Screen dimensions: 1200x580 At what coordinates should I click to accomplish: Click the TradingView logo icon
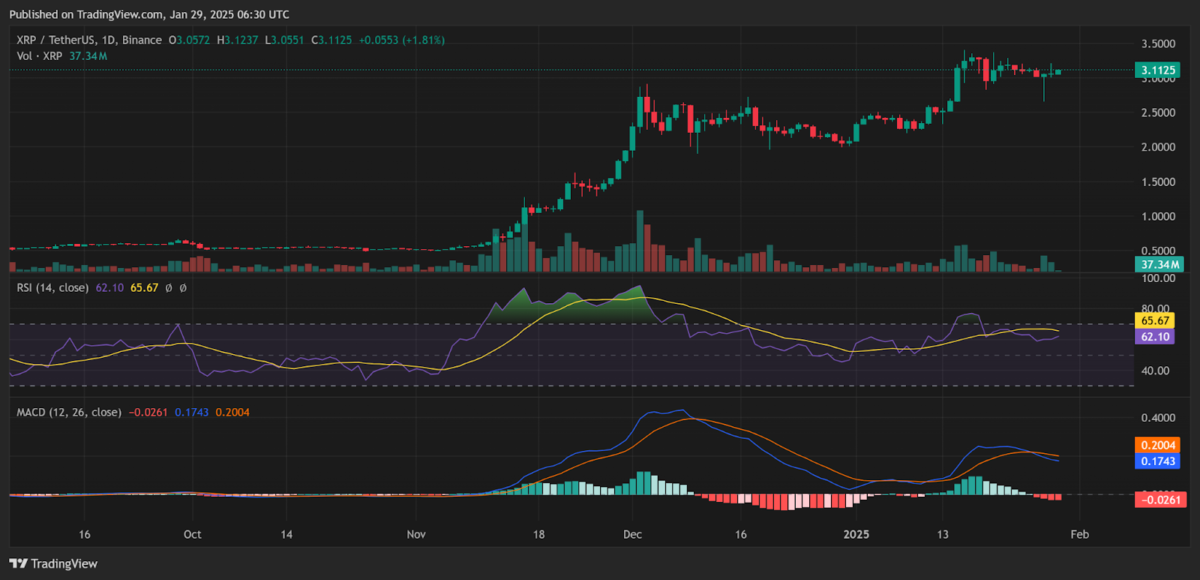point(19,564)
